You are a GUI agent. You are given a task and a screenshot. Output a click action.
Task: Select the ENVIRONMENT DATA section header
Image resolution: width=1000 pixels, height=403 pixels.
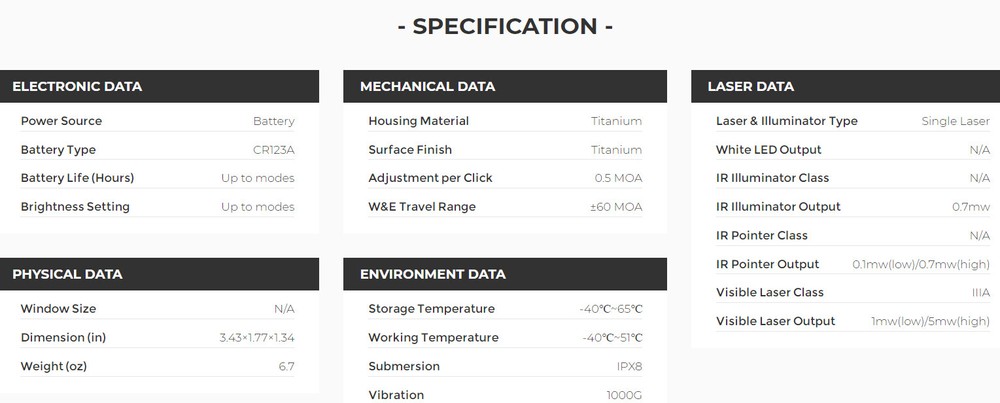point(433,274)
